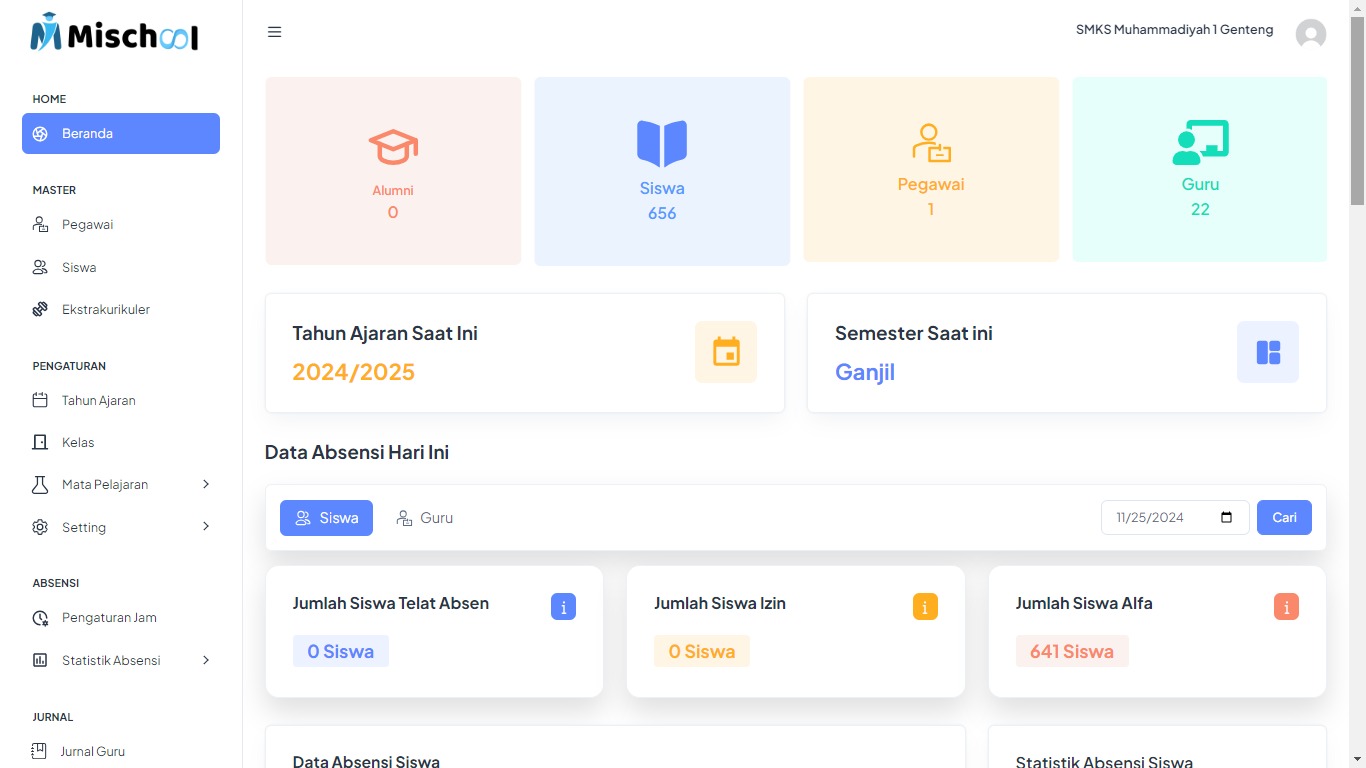Open the Jurnal Guru menu item

[92, 752]
